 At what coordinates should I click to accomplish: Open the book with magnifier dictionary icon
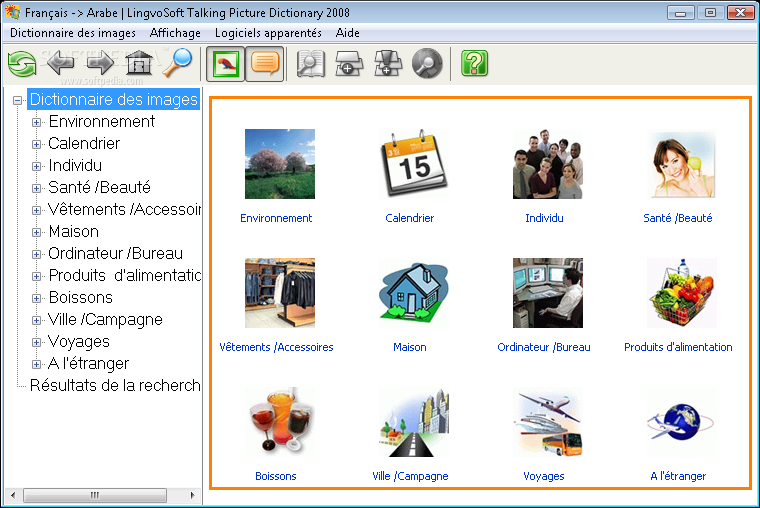311,64
